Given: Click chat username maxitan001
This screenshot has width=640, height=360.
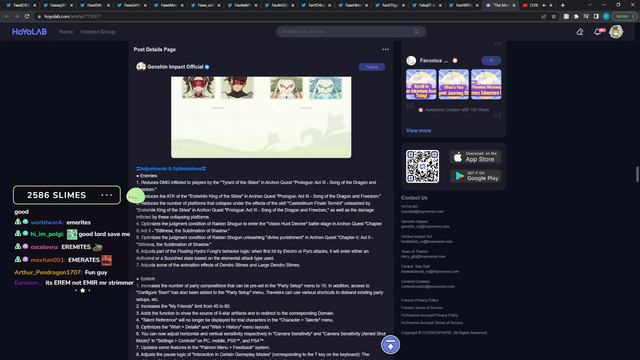Looking at the screenshot, I should 48,260.
